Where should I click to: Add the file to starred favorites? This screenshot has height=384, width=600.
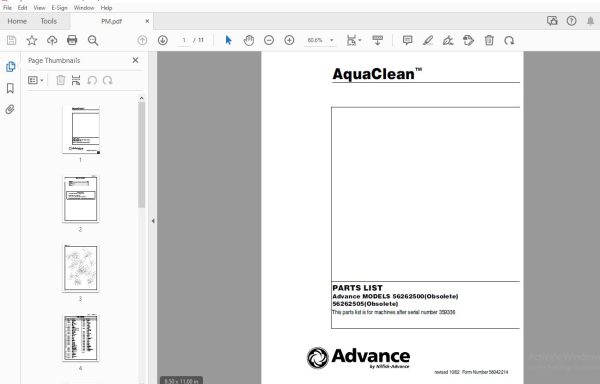(x=32, y=40)
